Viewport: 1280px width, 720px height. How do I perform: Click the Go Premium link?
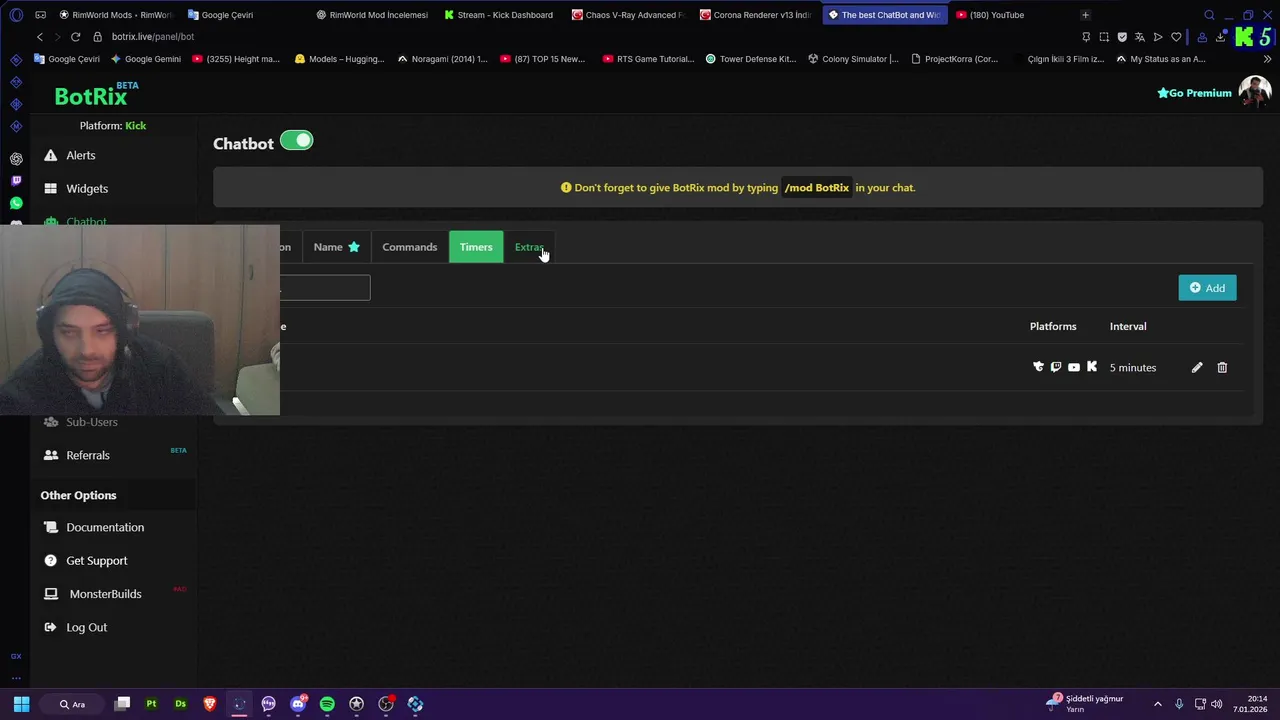click(1194, 93)
